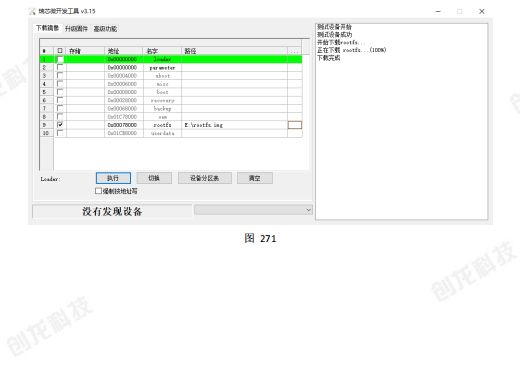Select the recovery name cell
The image size is (520, 370).
coord(162,100)
